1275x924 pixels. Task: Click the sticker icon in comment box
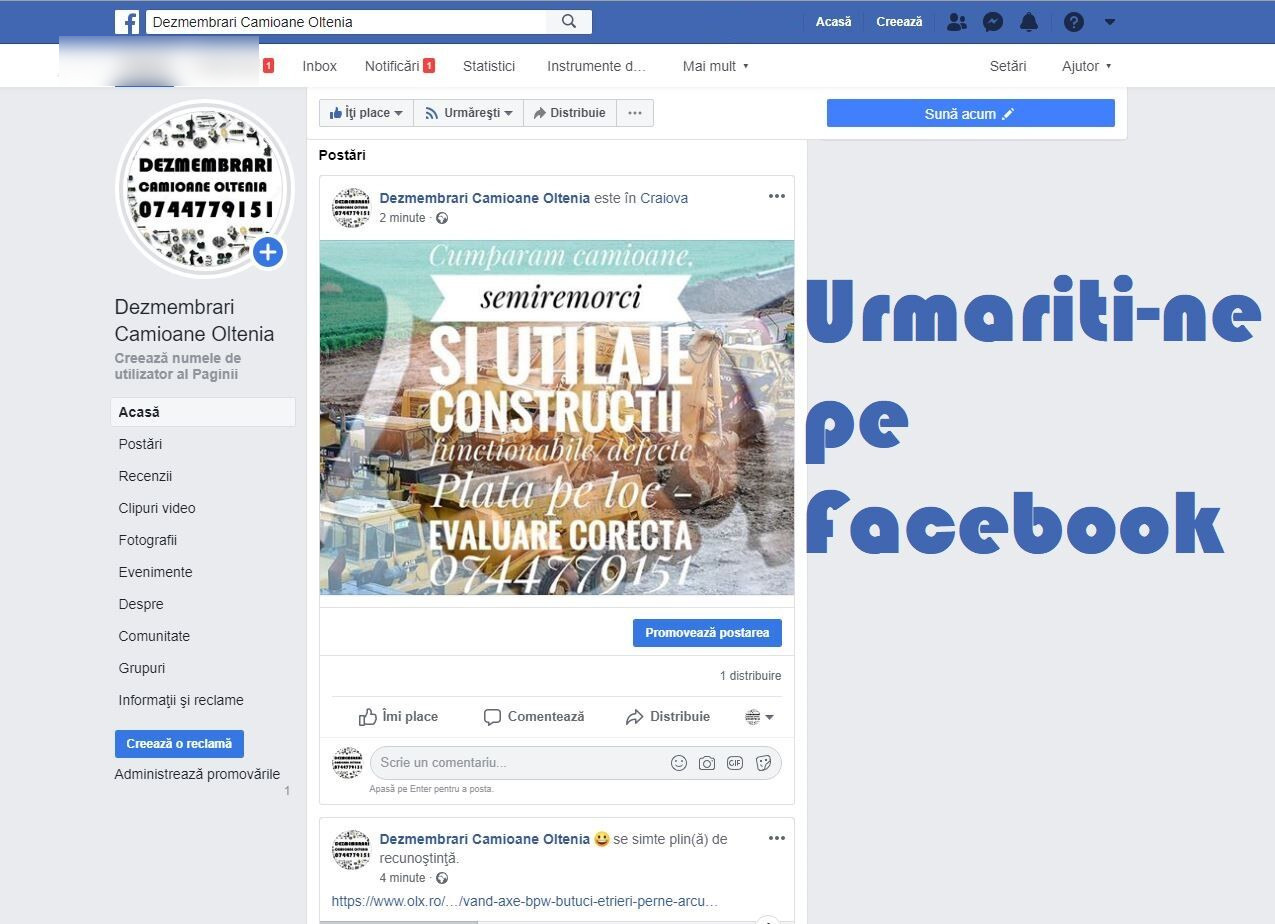point(763,763)
